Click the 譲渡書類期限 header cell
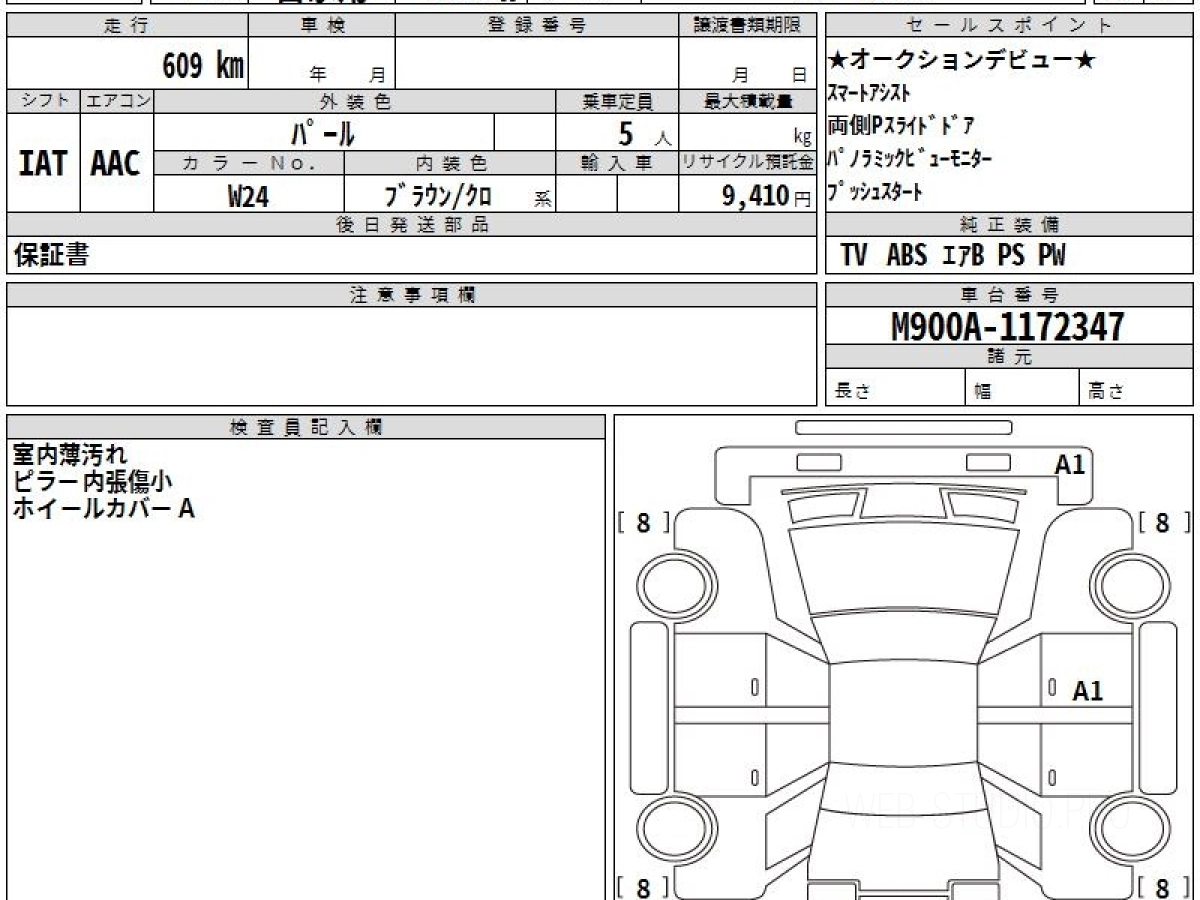This screenshot has height=900, width=1200. pos(748,26)
